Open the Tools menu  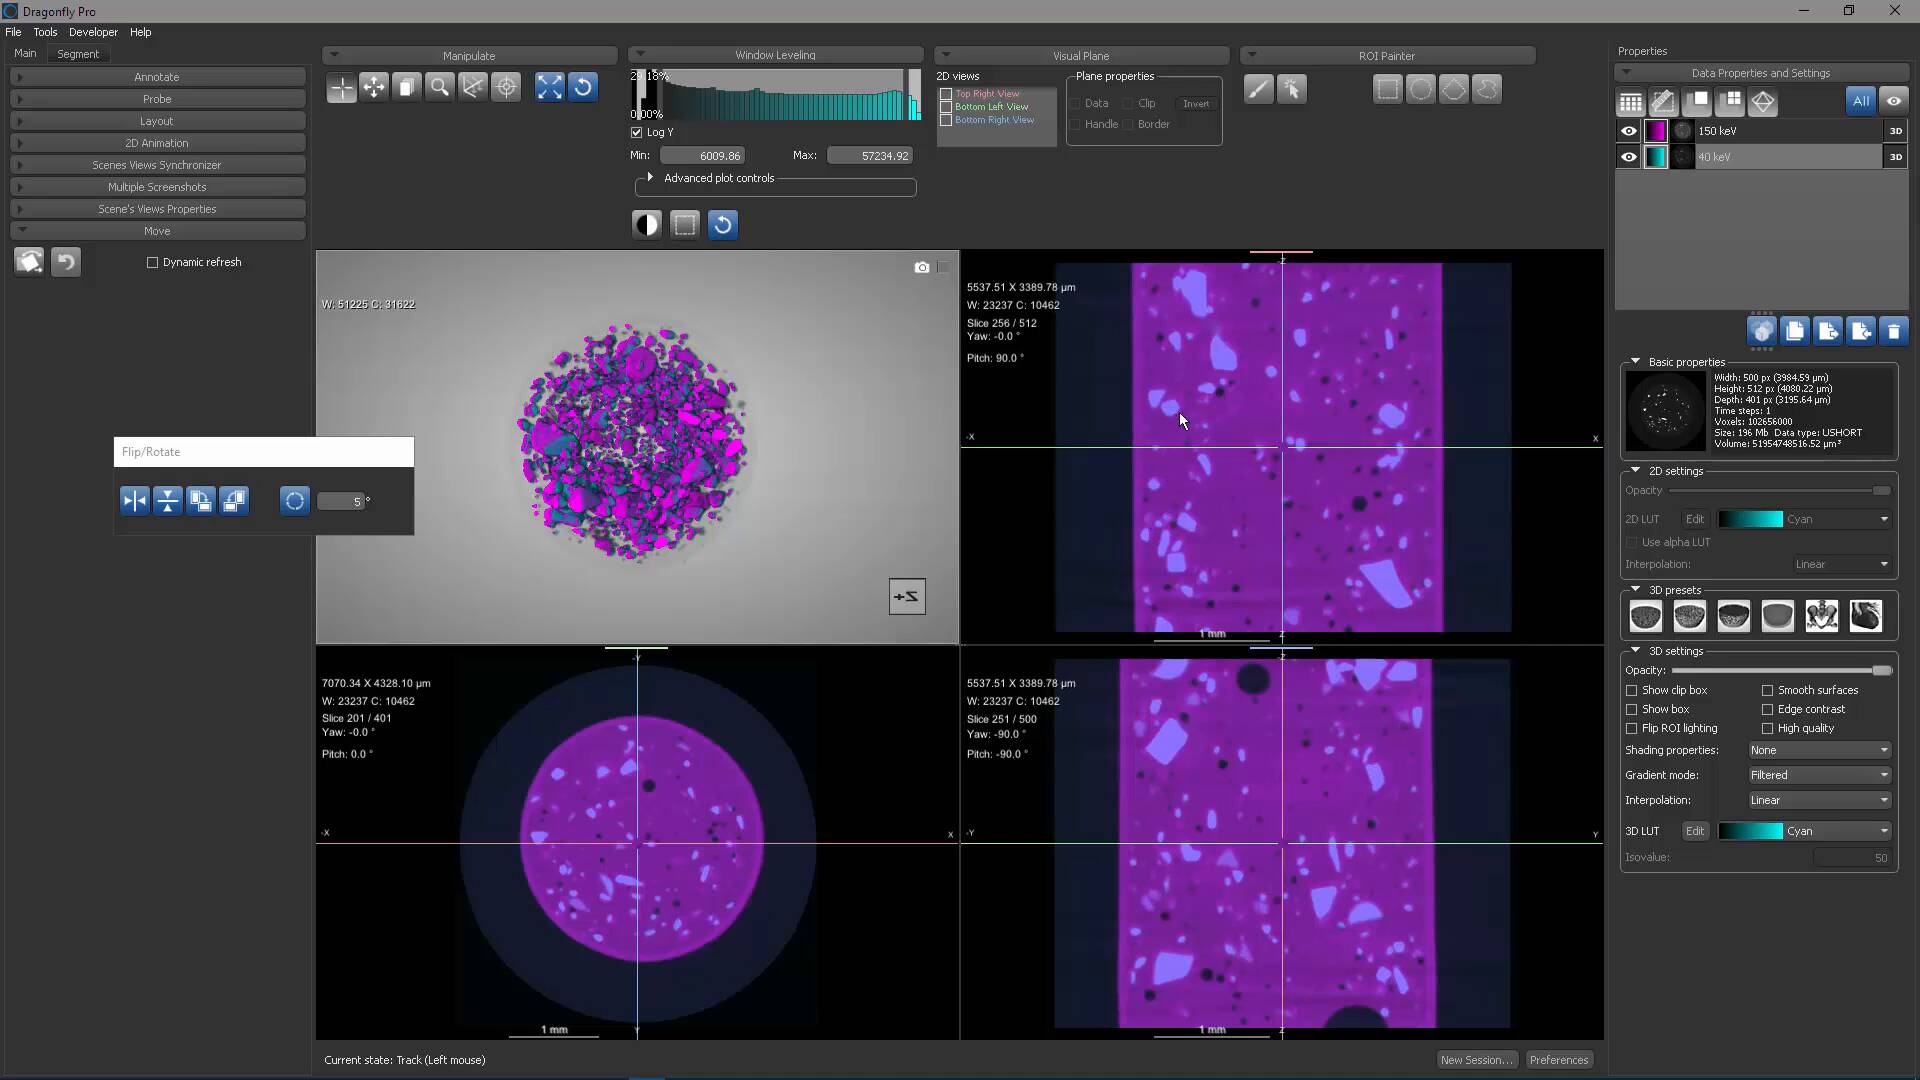coord(45,32)
